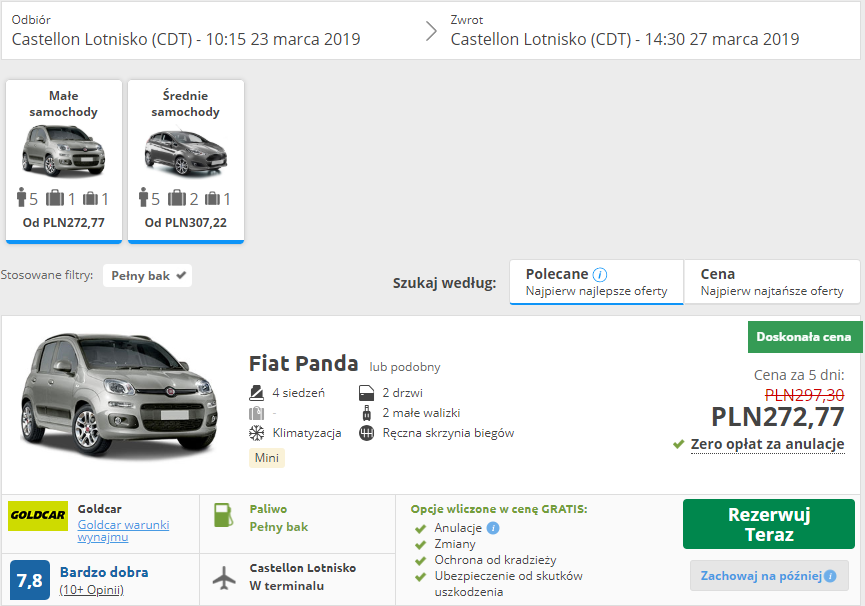
Task: Click the airplane terminal icon
Action: (x=224, y=577)
